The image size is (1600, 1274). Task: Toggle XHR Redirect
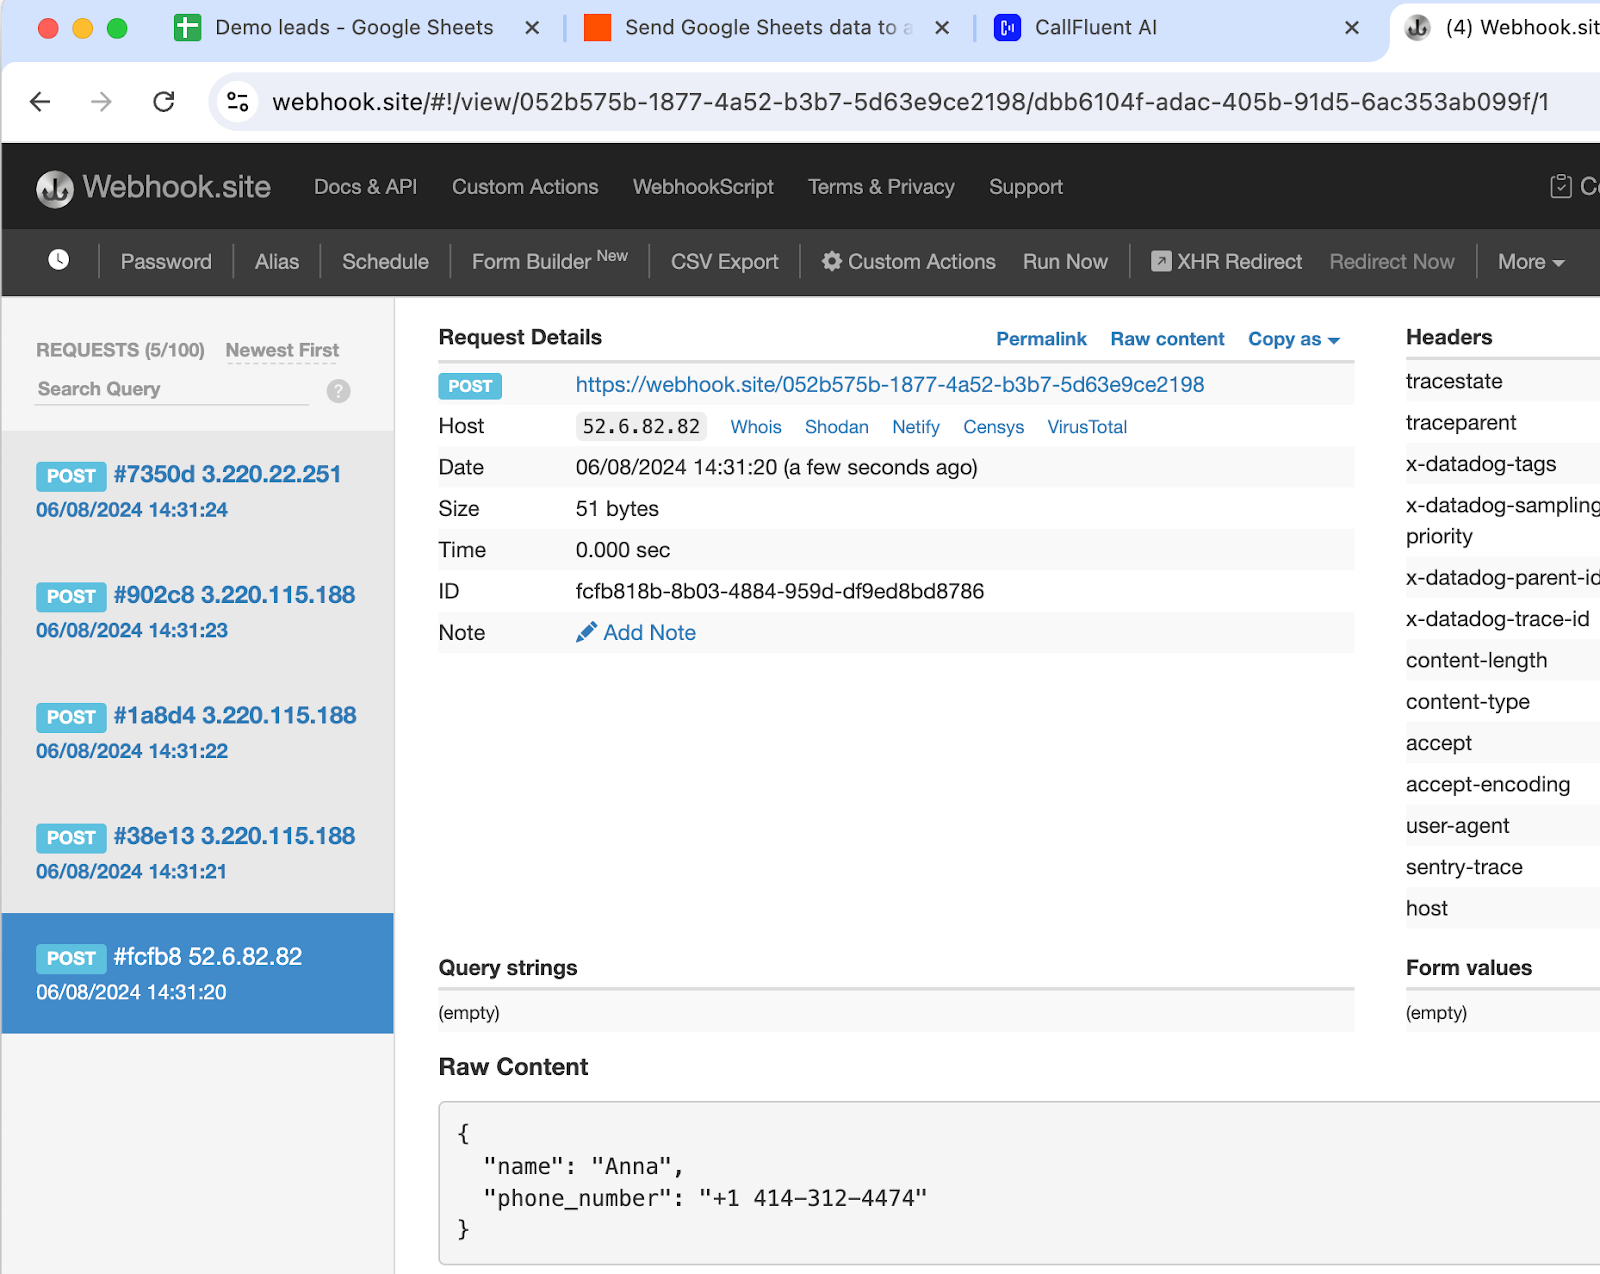pyautogui.click(x=1227, y=261)
